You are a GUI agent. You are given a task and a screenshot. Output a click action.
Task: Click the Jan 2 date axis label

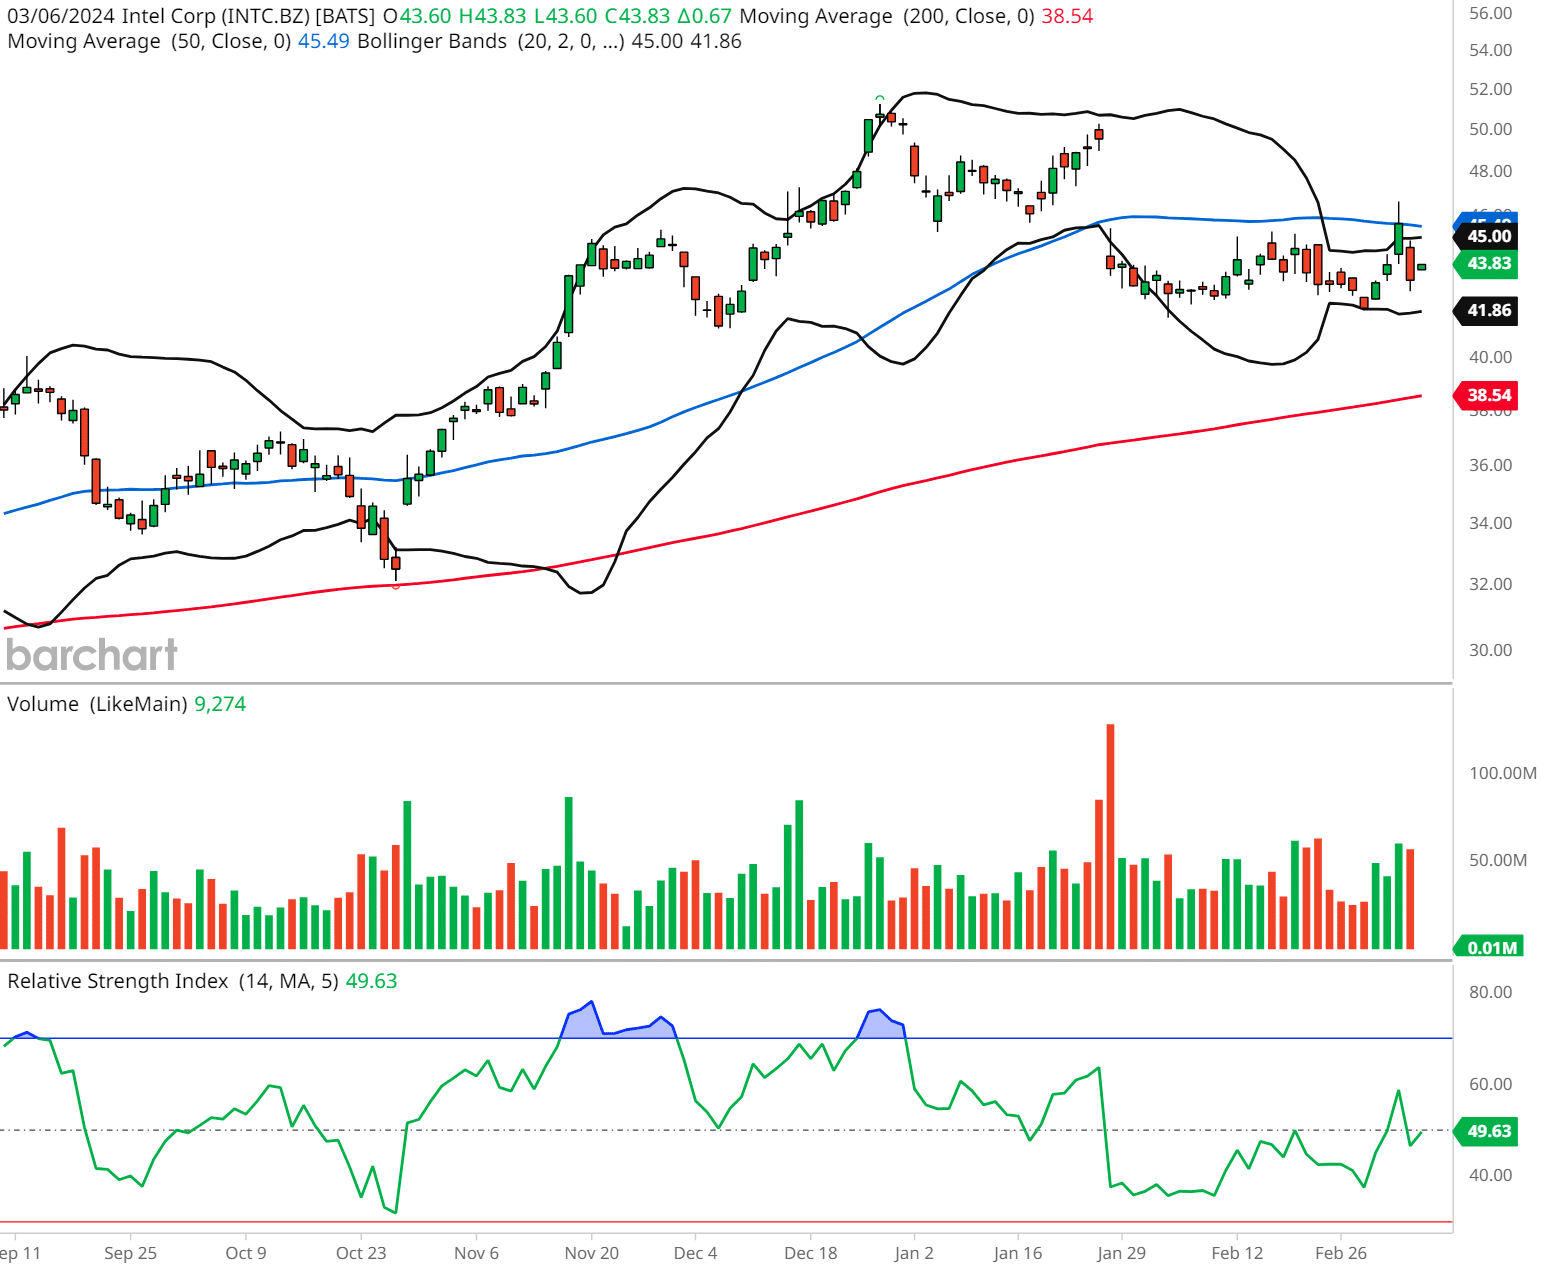[914, 1253]
